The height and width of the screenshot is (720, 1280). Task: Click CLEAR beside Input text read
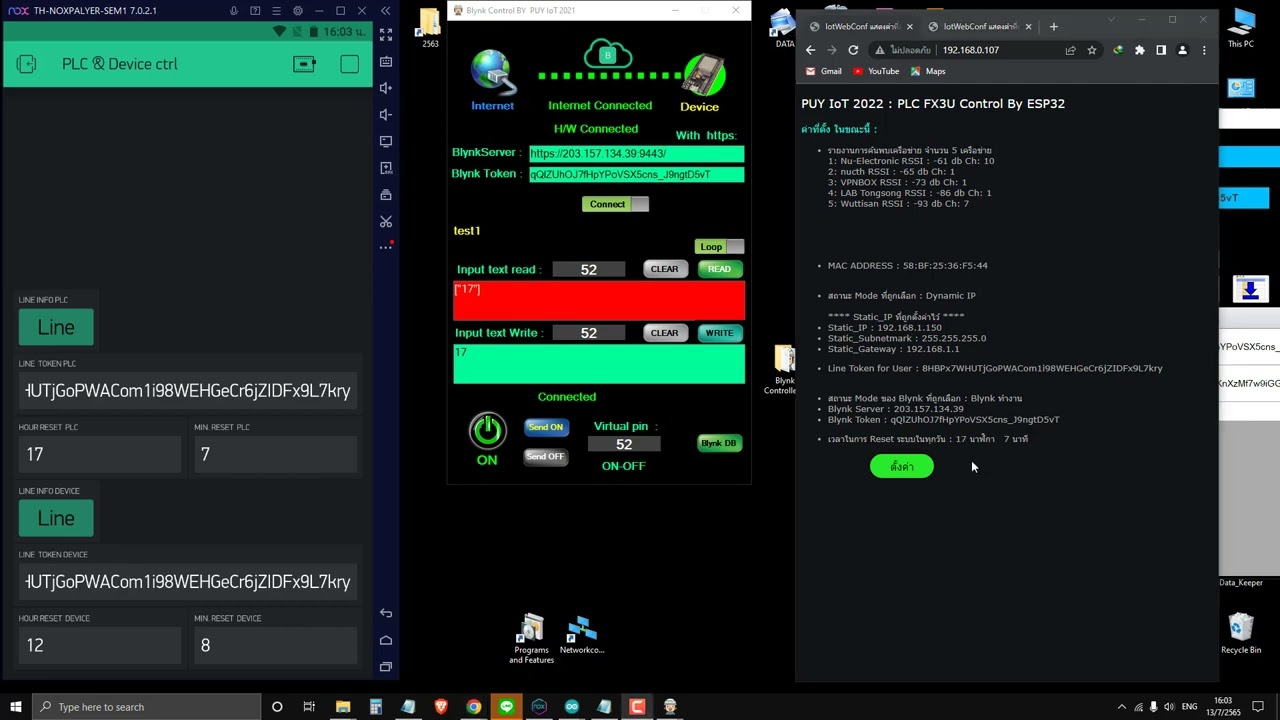(x=664, y=269)
